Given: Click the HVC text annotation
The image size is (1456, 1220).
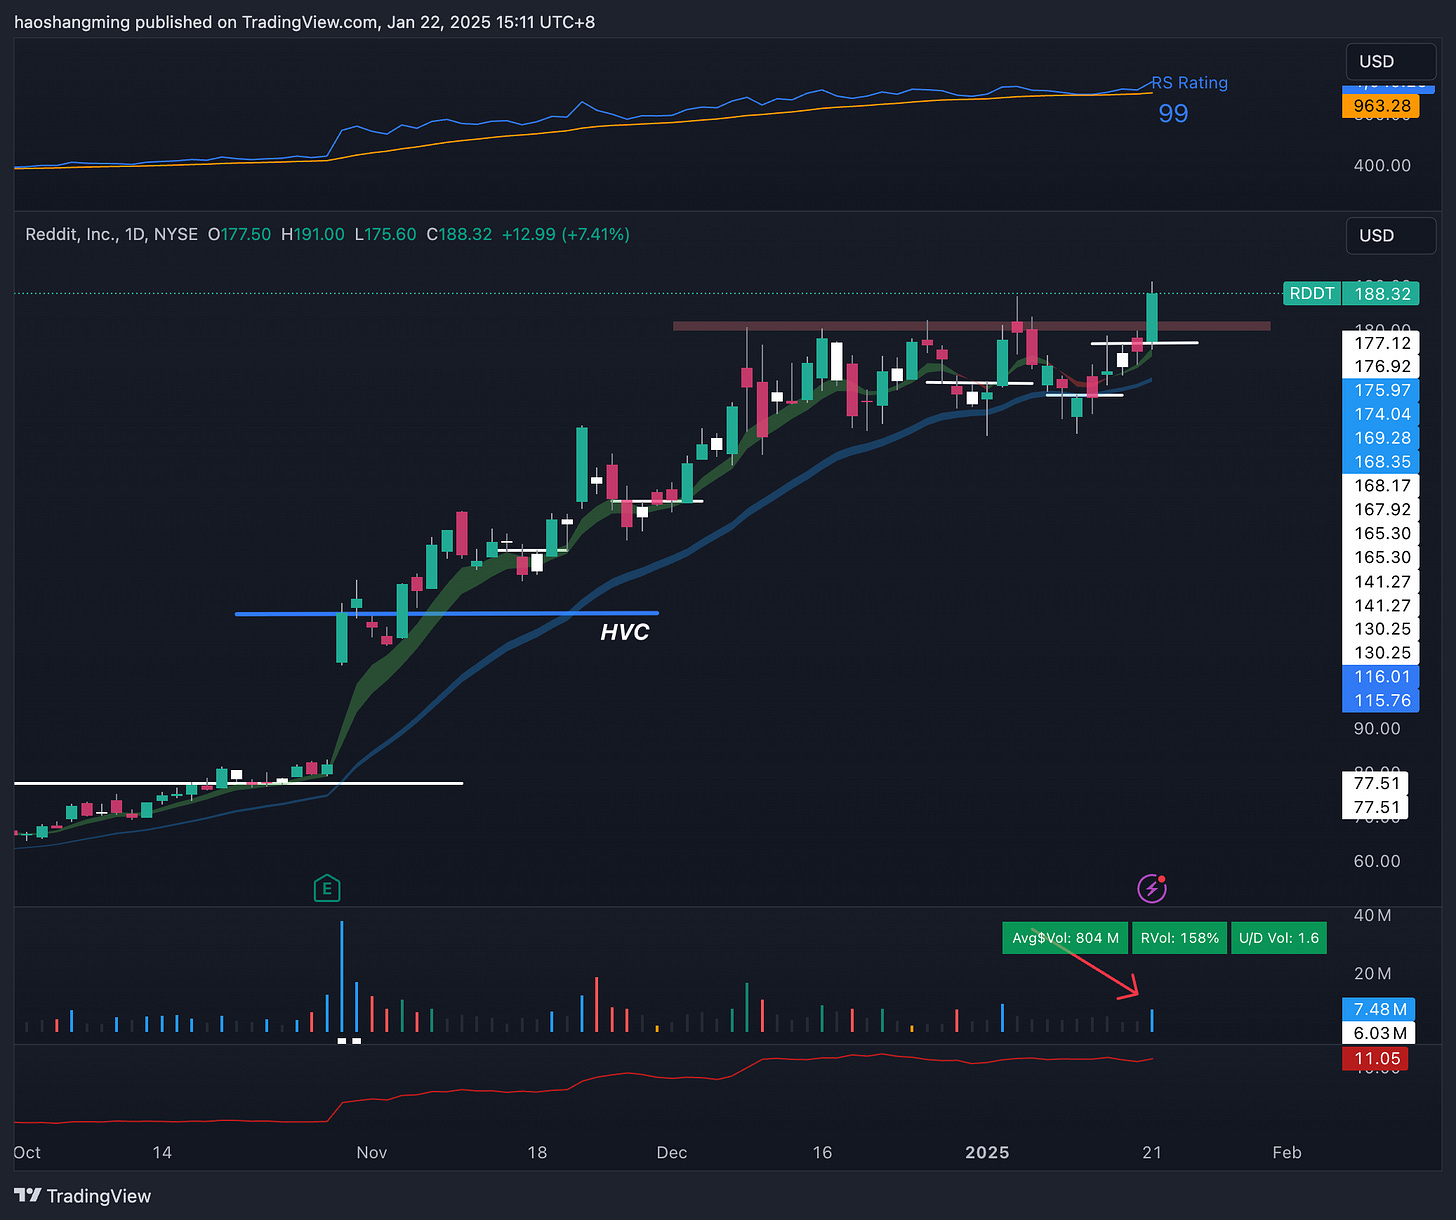Looking at the screenshot, I should click(x=625, y=632).
